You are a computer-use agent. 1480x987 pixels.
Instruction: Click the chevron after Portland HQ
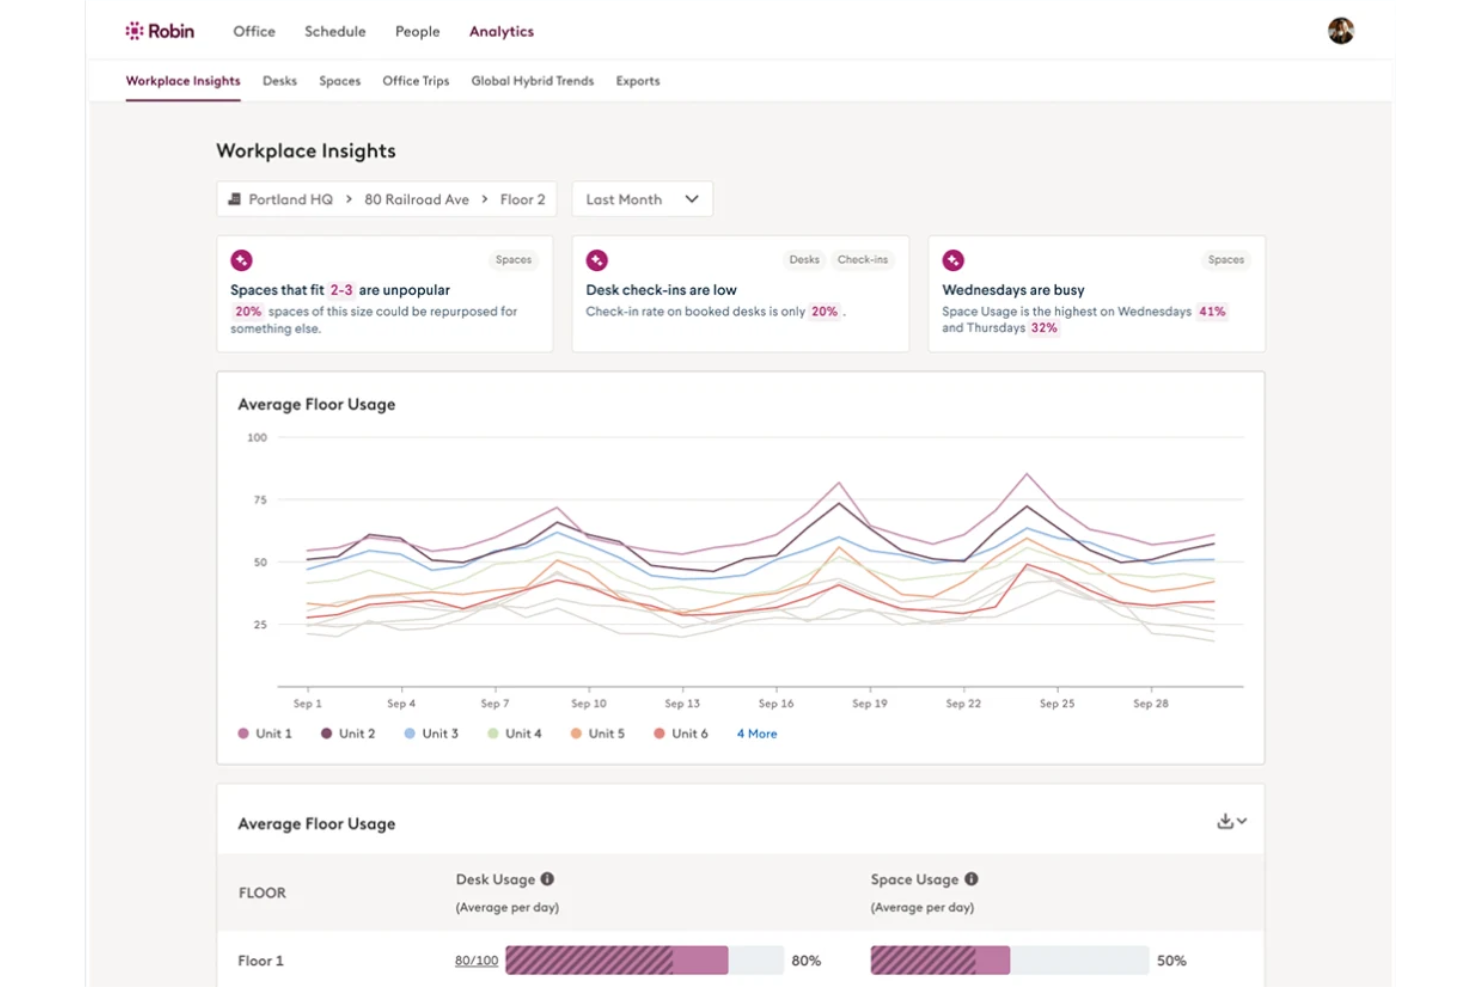pos(349,199)
